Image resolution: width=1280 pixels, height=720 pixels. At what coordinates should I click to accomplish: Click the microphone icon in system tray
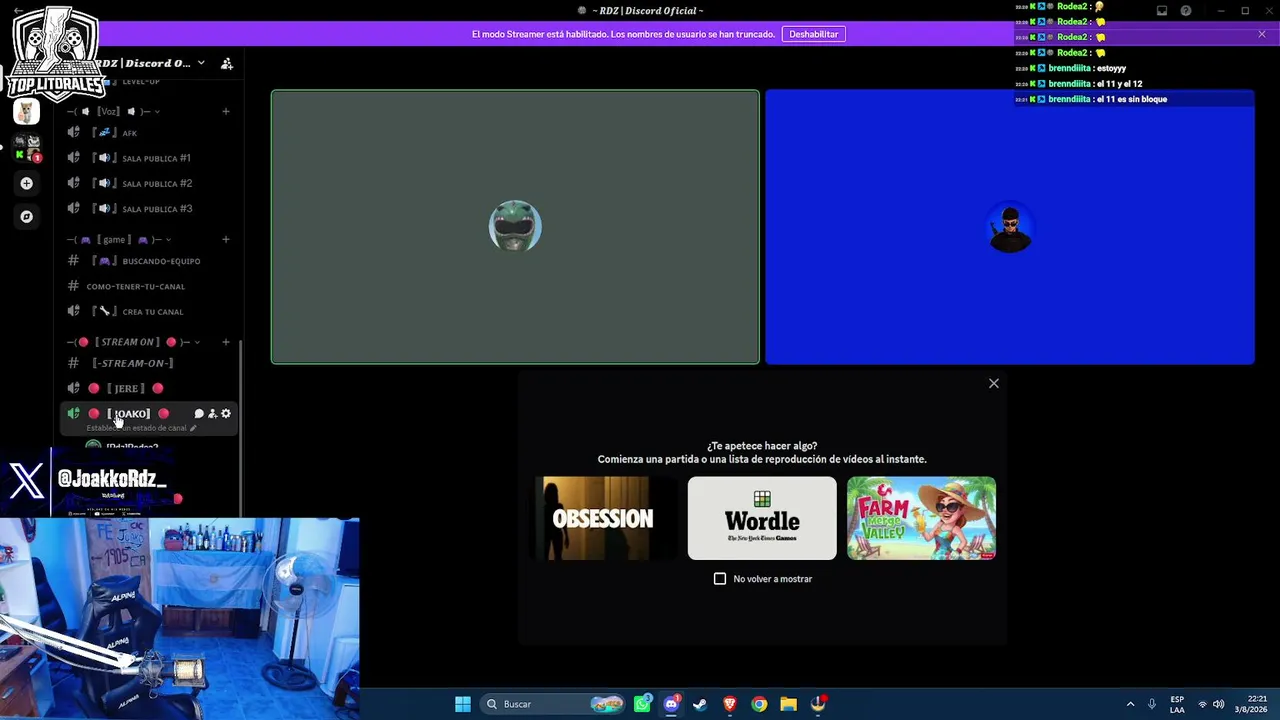[x=1152, y=704]
